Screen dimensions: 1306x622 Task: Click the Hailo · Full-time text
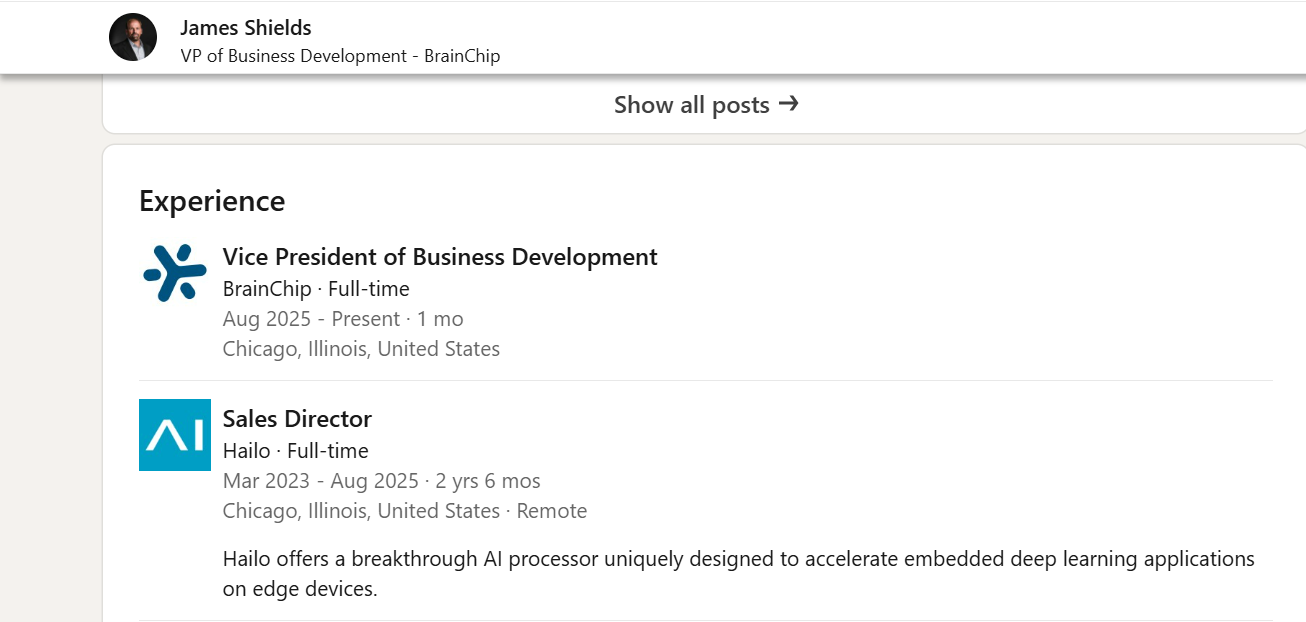point(296,451)
